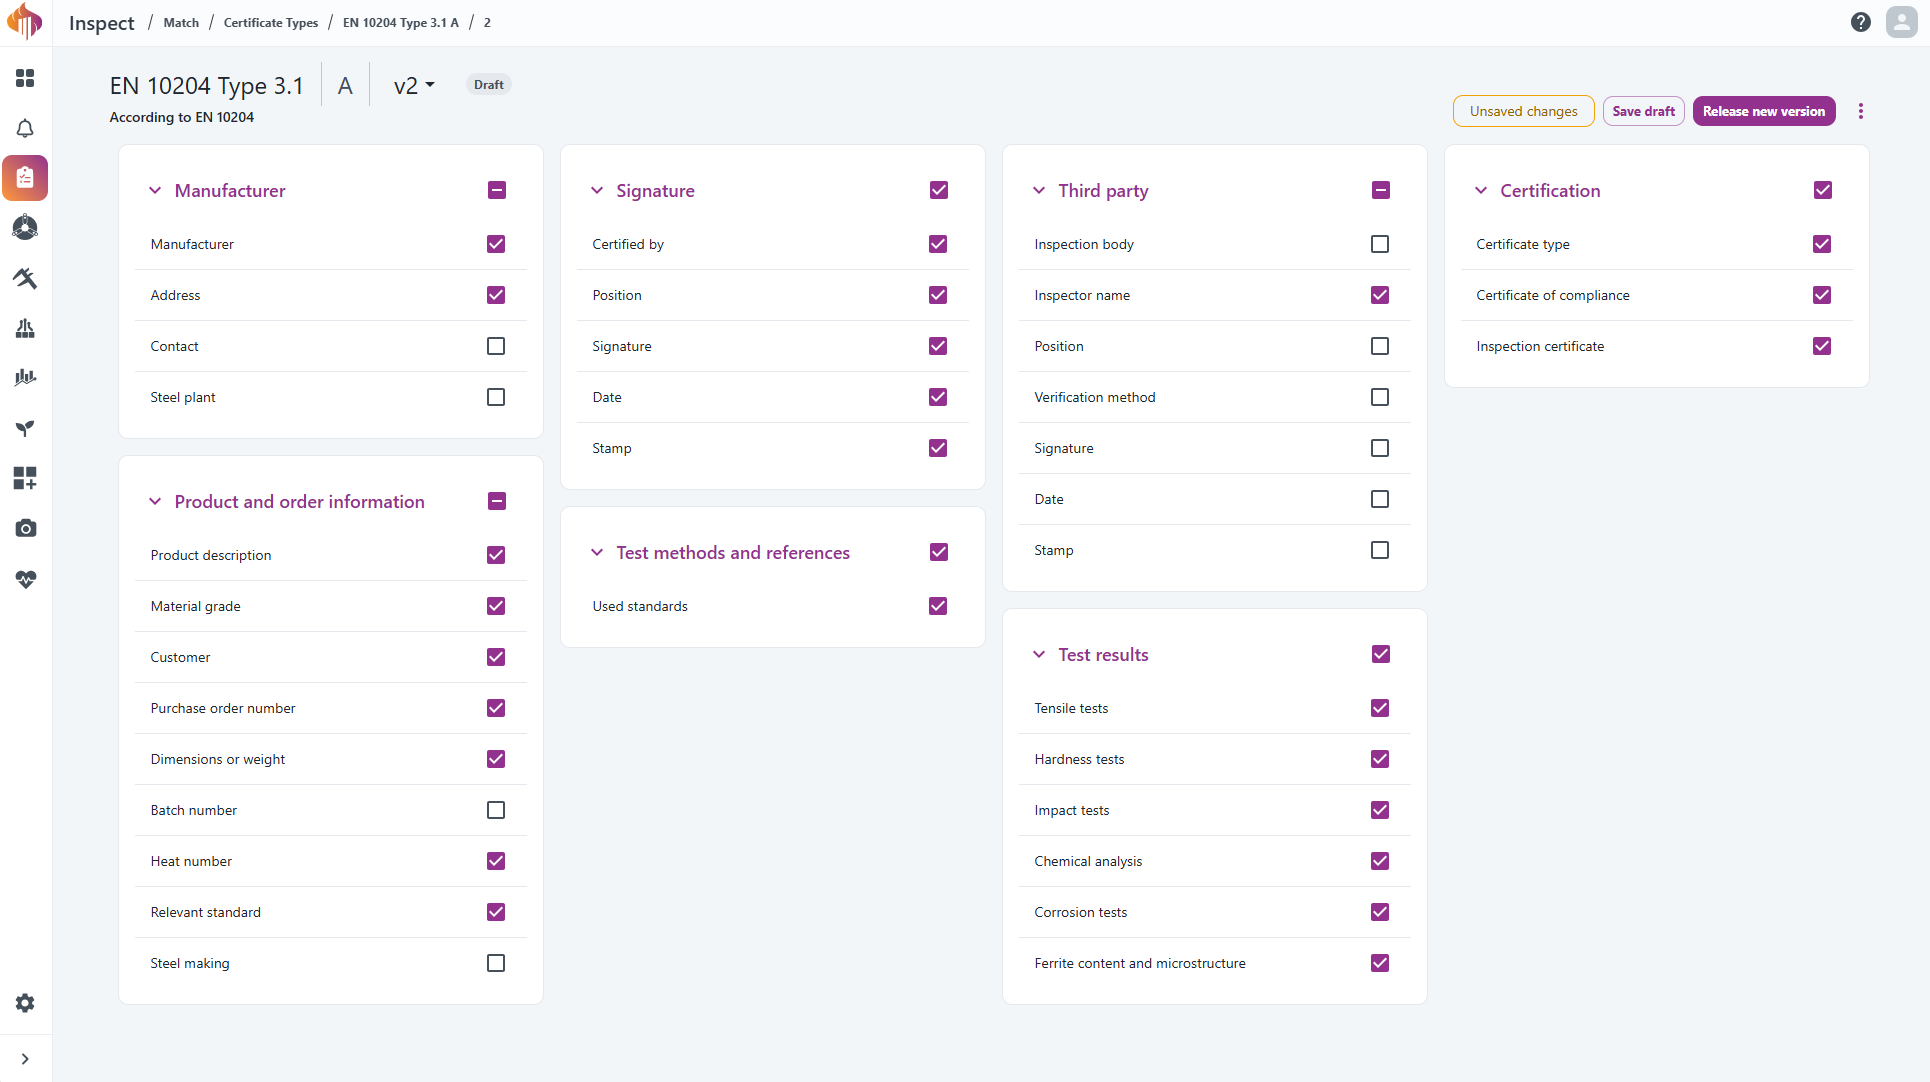The width and height of the screenshot is (1930, 1082).
Task: Click the Save draft button
Action: click(1643, 111)
